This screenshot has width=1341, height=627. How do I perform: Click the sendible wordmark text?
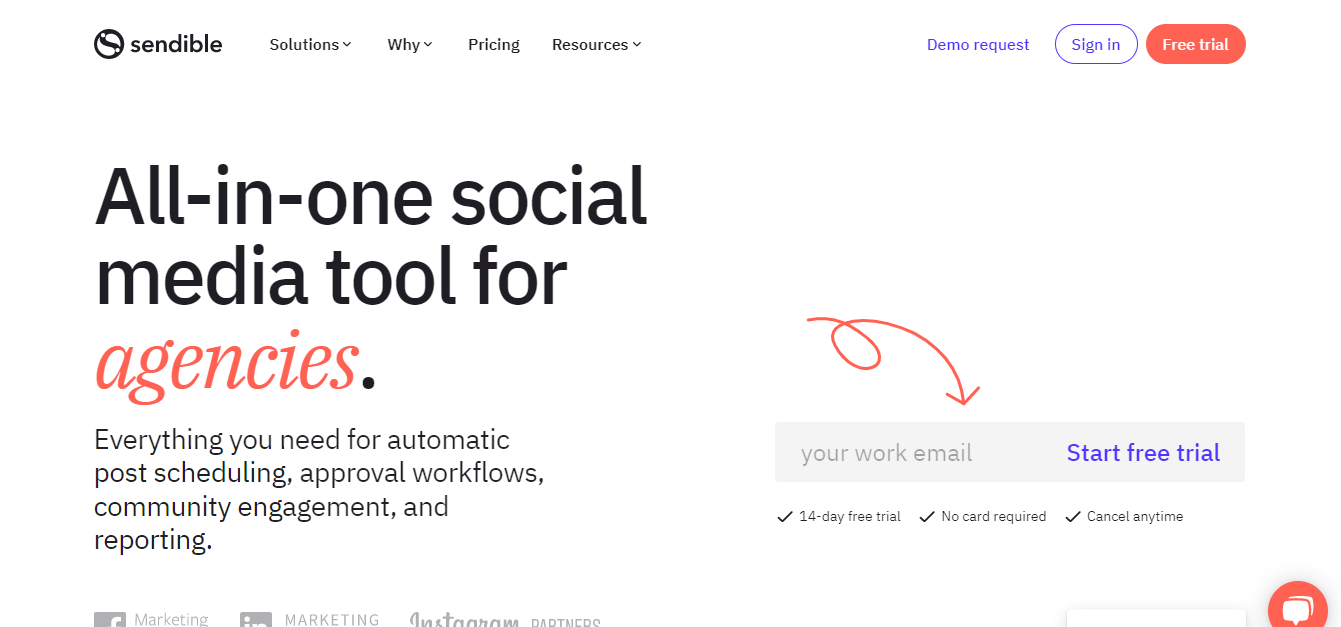click(x=175, y=44)
